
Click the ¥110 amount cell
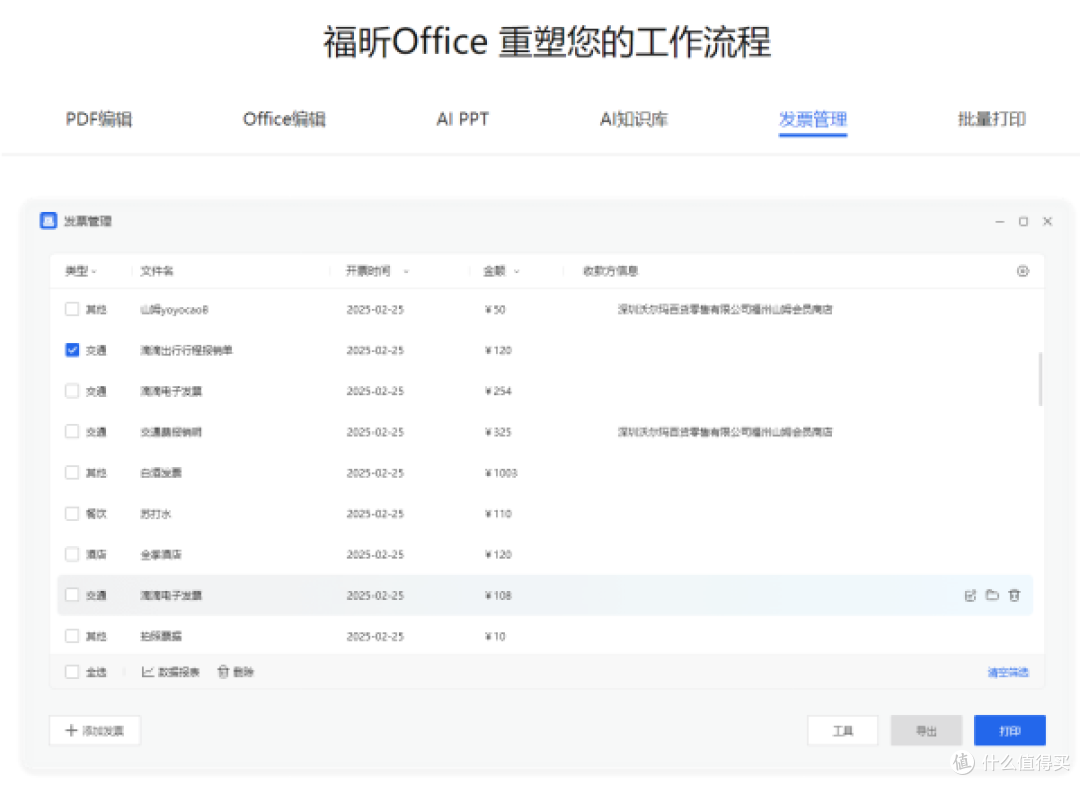[498, 514]
